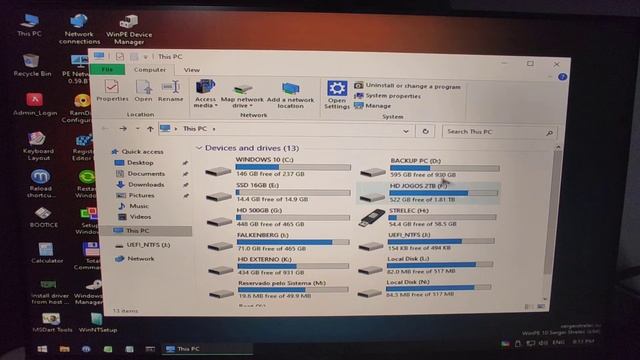
Task: Select Local Disk (N:) drive
Action: pos(424,288)
